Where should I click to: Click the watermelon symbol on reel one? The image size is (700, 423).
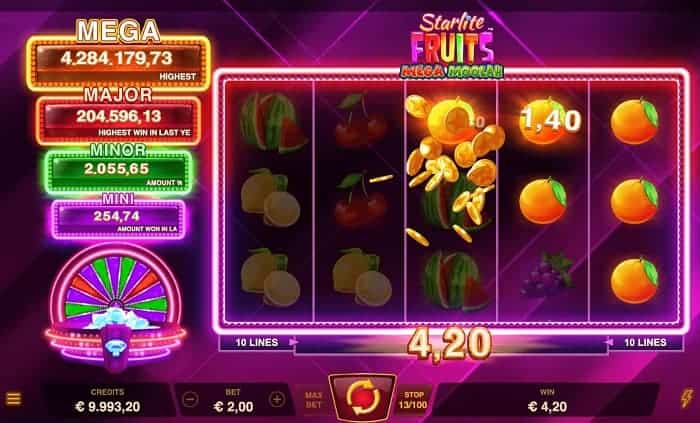coord(272,121)
